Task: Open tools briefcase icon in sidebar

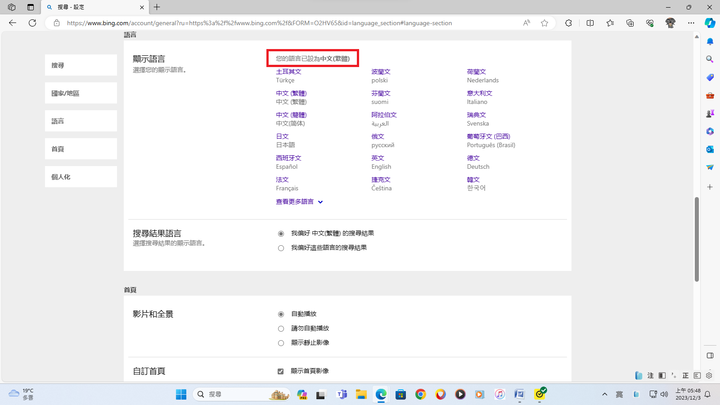Action: pyautogui.click(x=710, y=95)
